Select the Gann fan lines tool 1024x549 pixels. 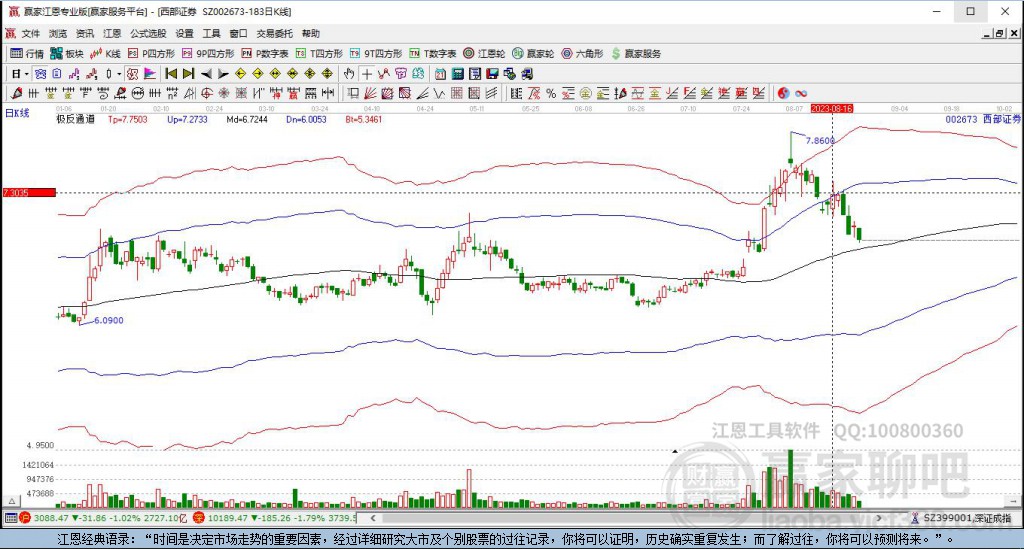click(x=370, y=93)
